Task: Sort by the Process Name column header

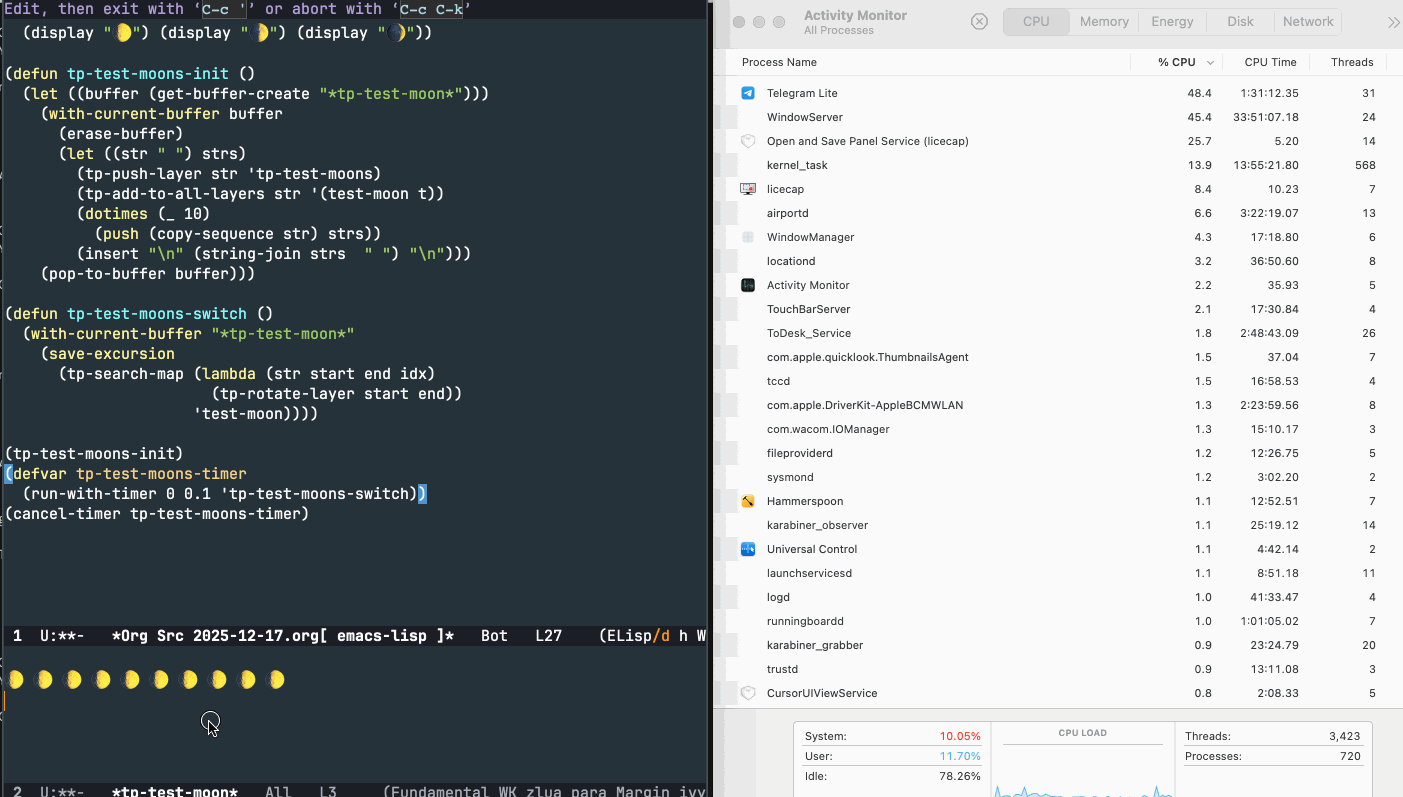Action: [x=779, y=62]
